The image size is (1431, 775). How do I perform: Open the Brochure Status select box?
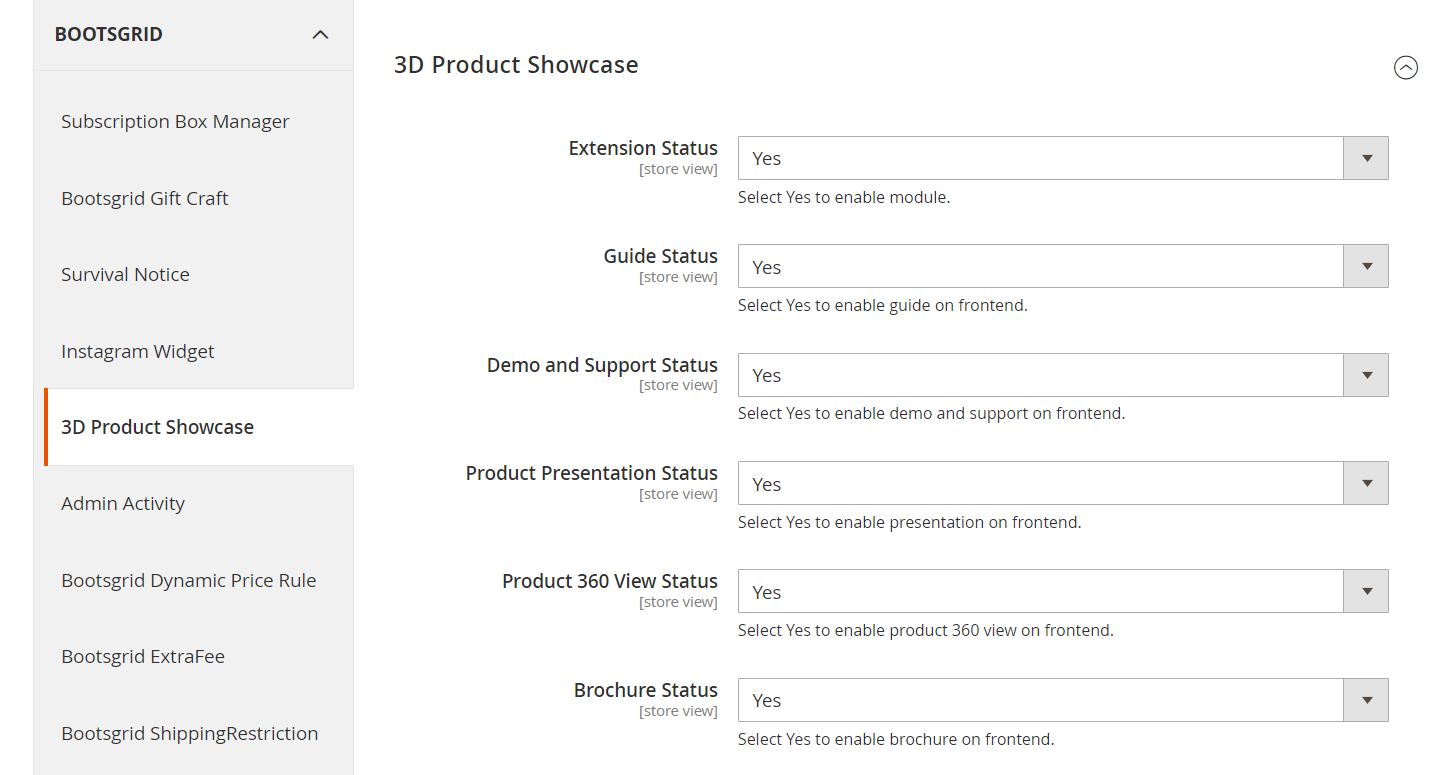pyautogui.click(x=1063, y=700)
